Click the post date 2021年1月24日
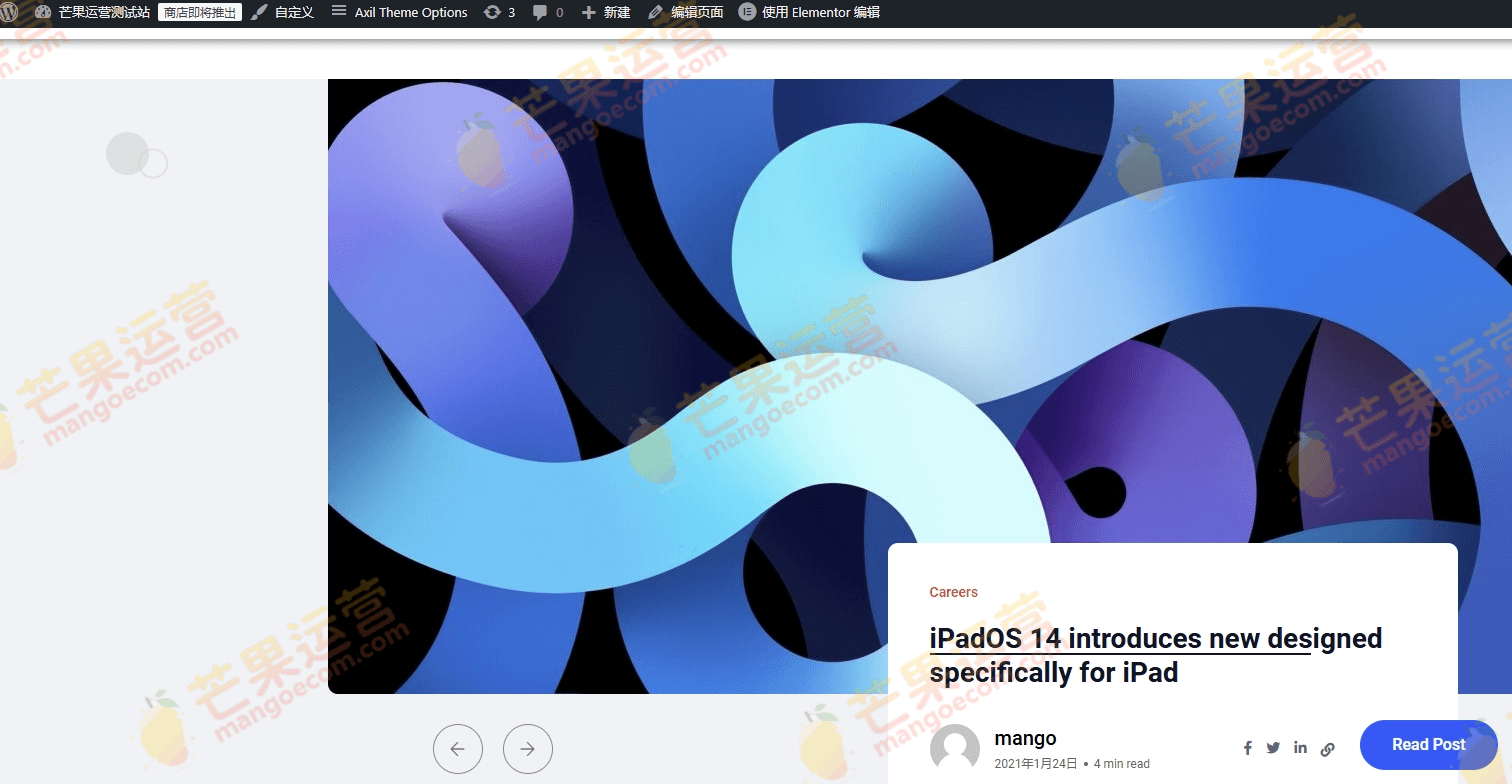The width and height of the screenshot is (1512, 784). 1036,763
